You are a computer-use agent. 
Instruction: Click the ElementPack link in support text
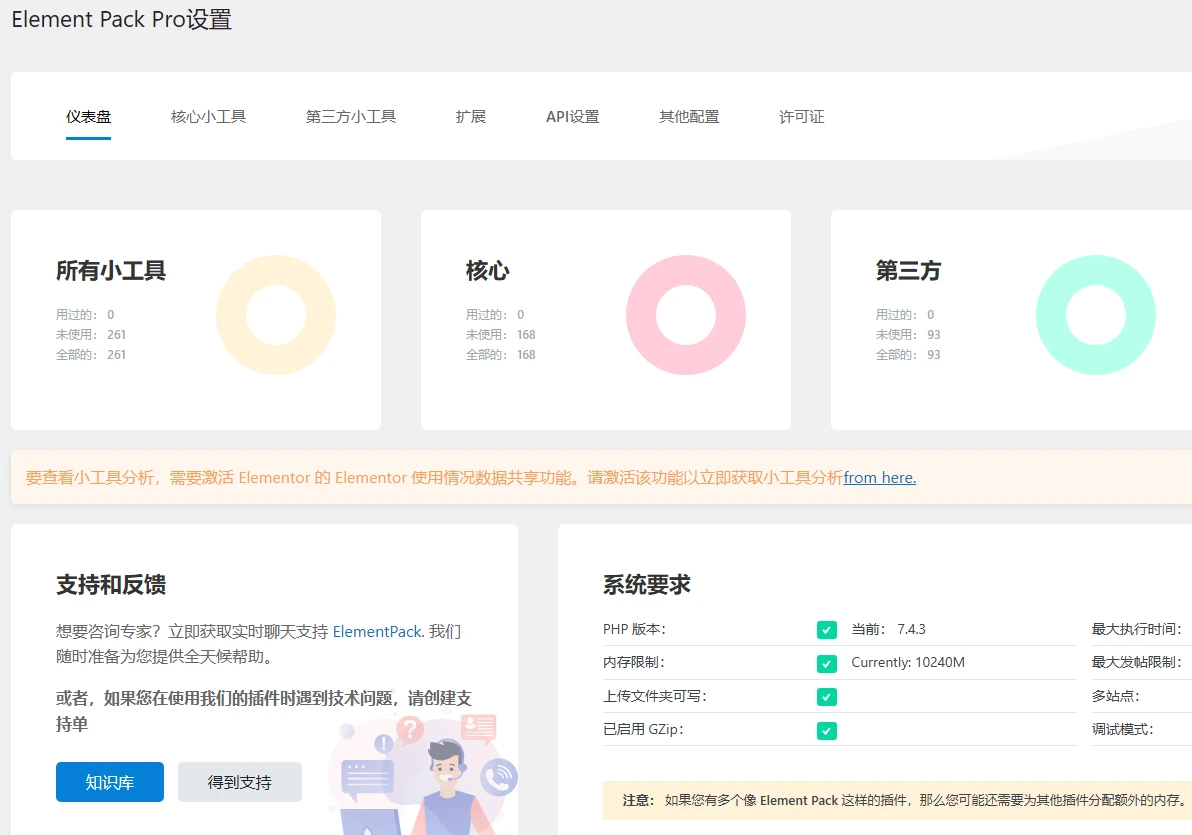click(377, 631)
